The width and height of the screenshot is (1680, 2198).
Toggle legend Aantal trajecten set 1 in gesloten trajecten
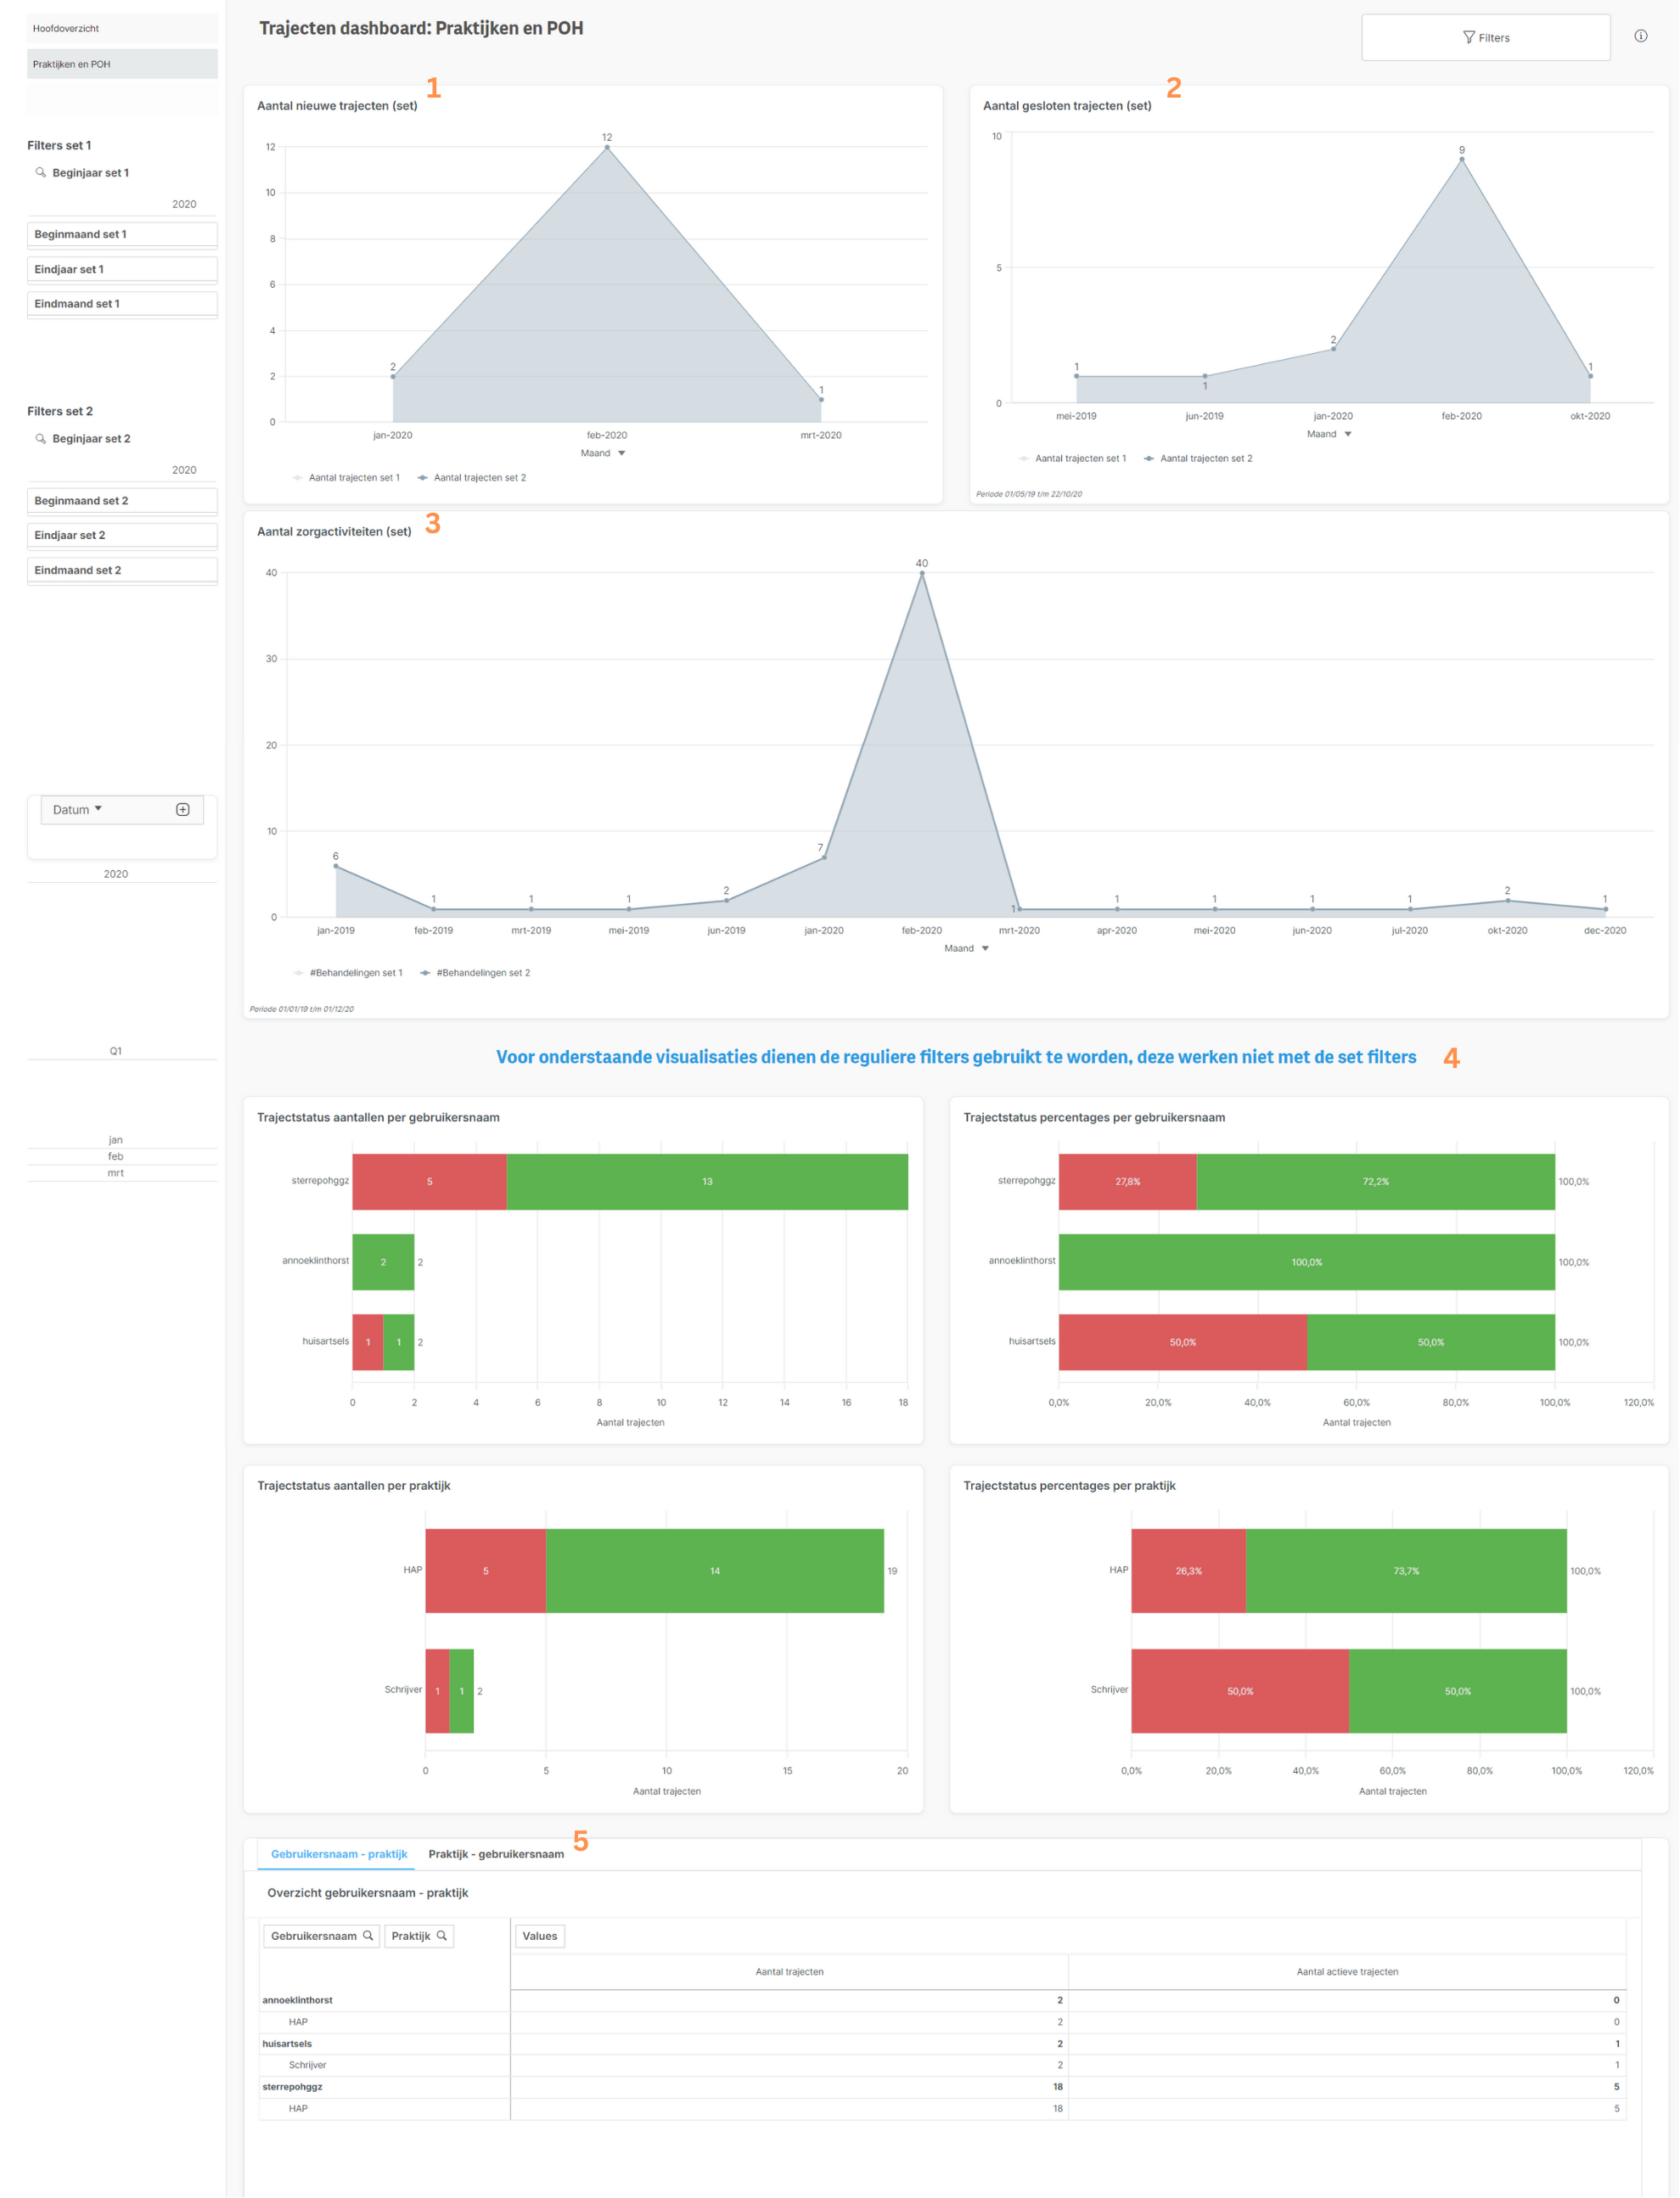(x=1072, y=458)
